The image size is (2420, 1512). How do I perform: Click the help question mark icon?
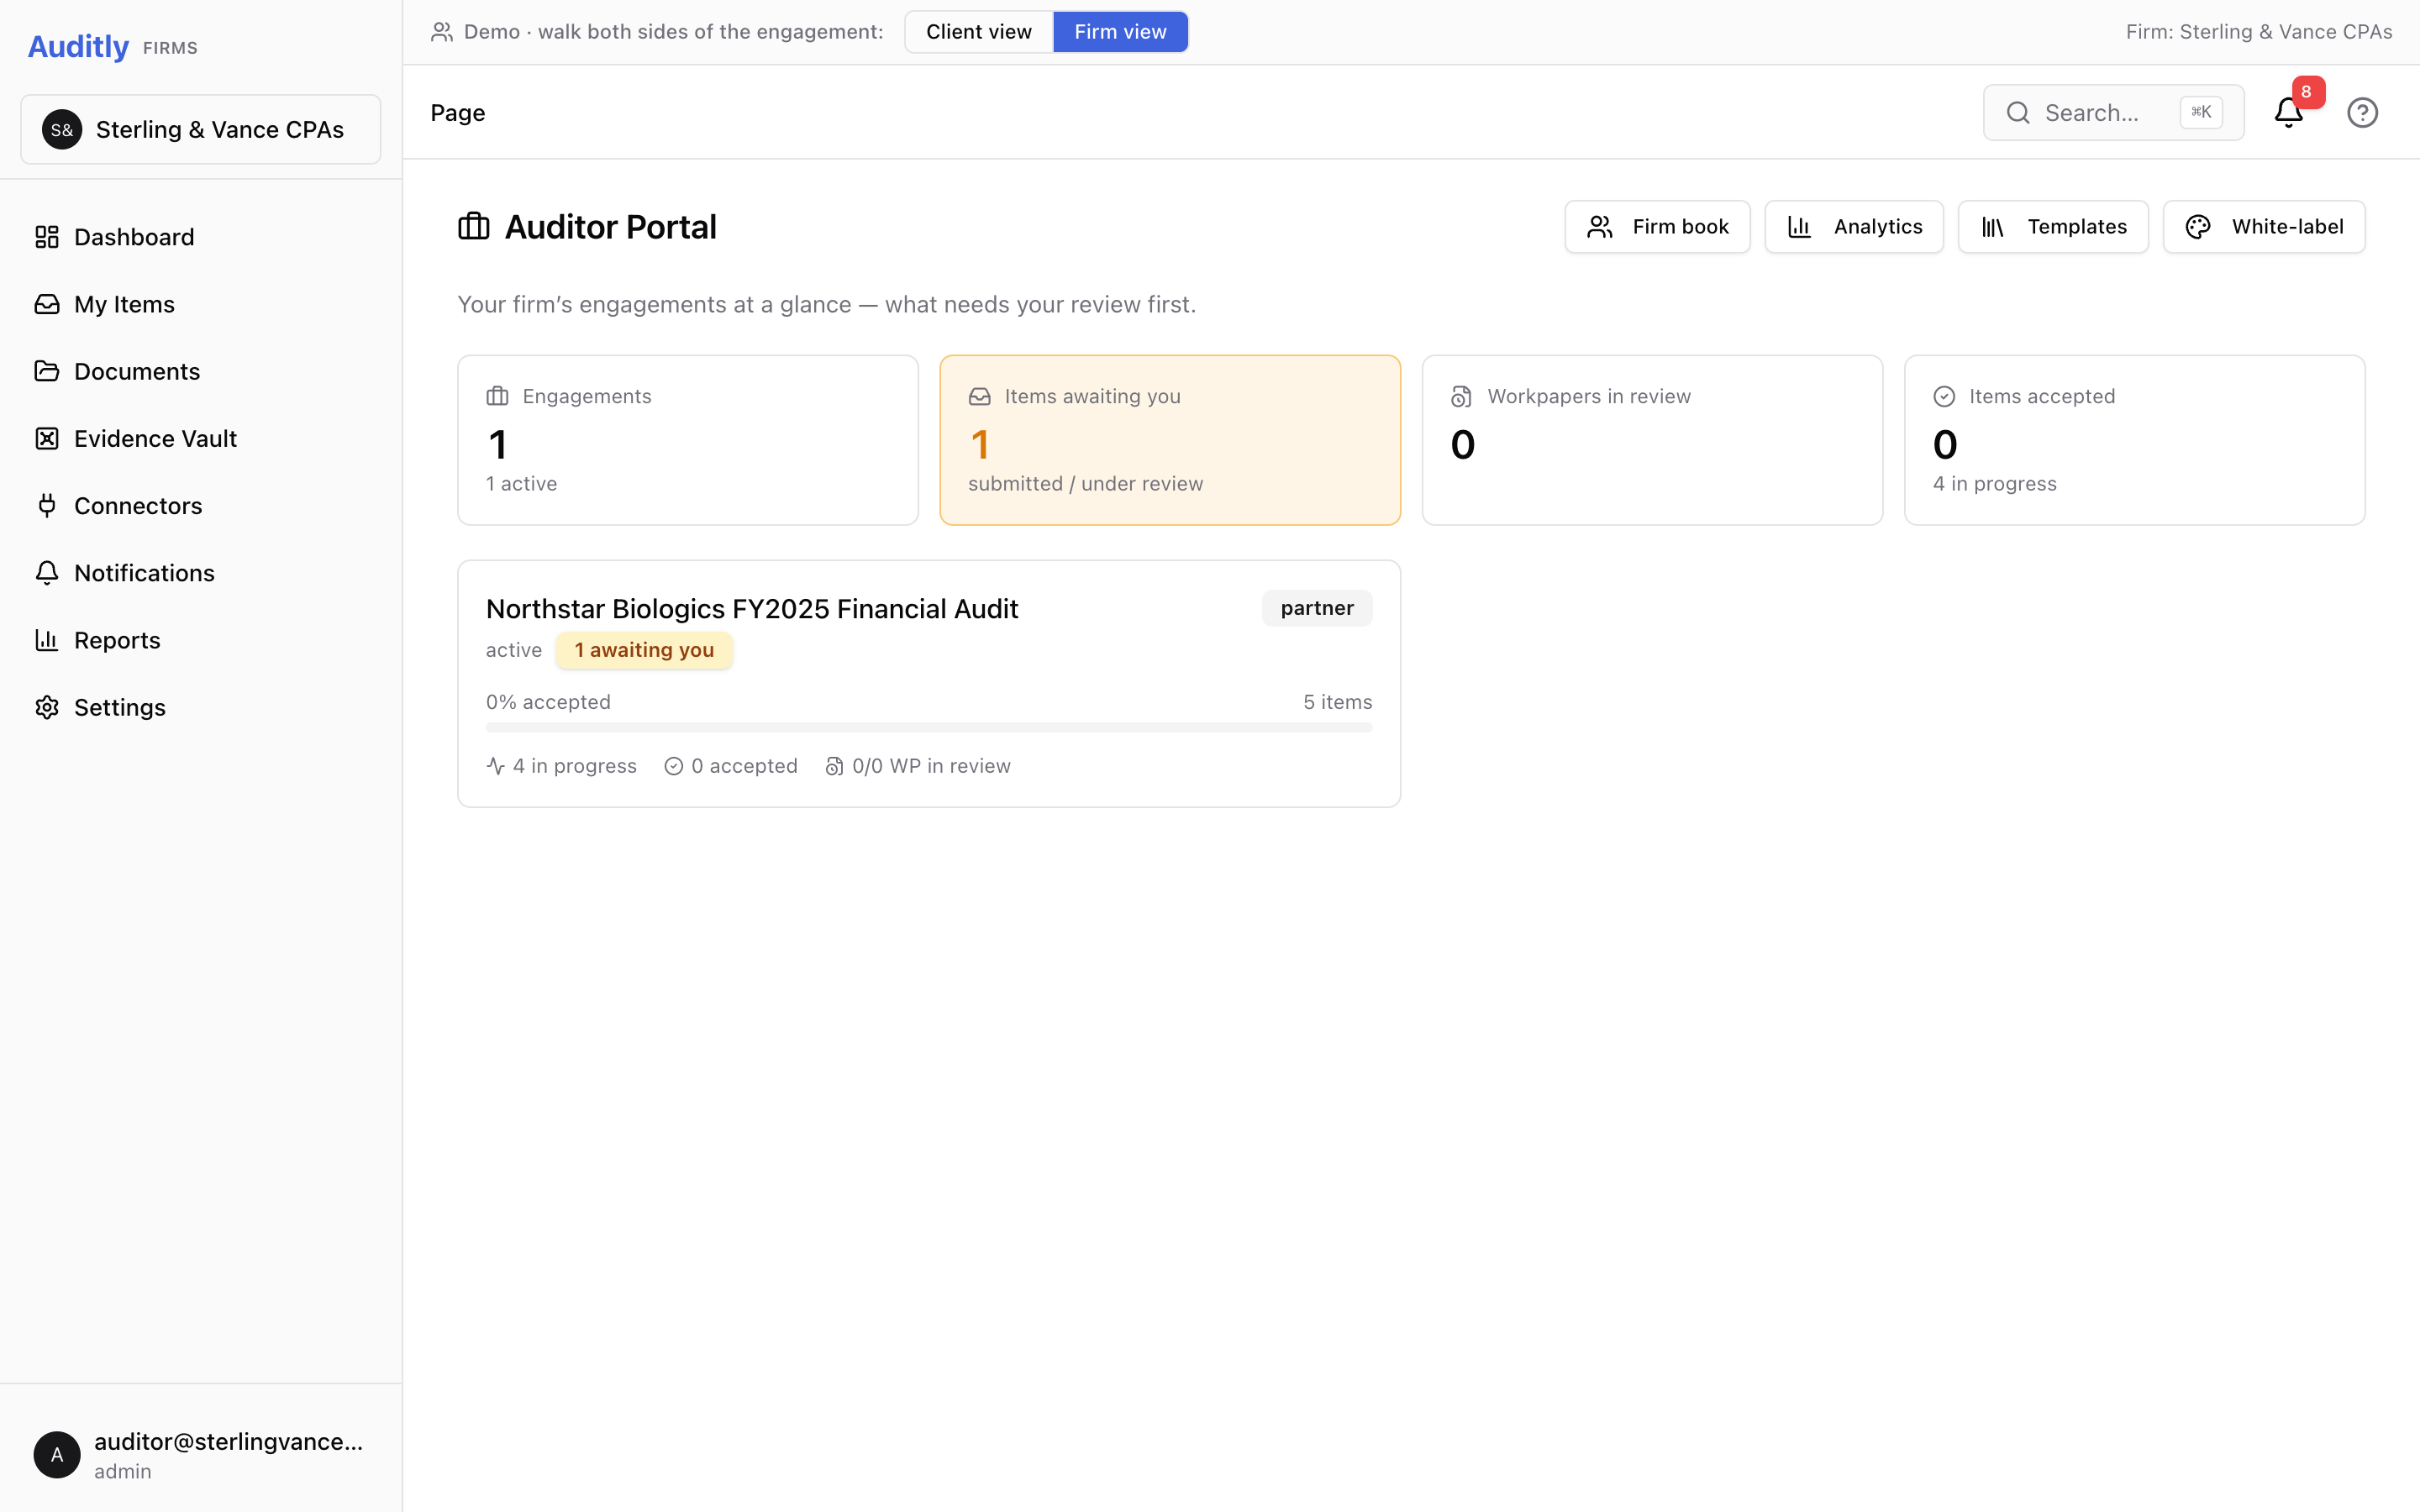tap(2362, 113)
